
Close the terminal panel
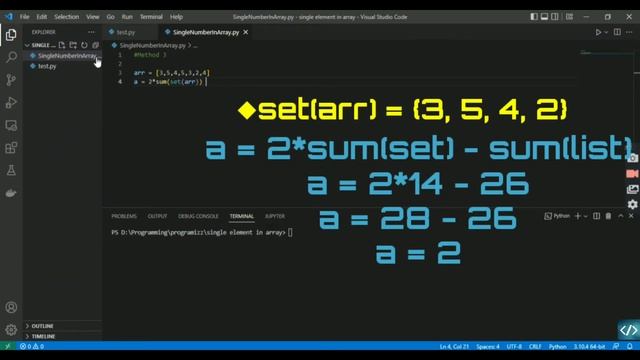pyautogui.click(x=631, y=216)
